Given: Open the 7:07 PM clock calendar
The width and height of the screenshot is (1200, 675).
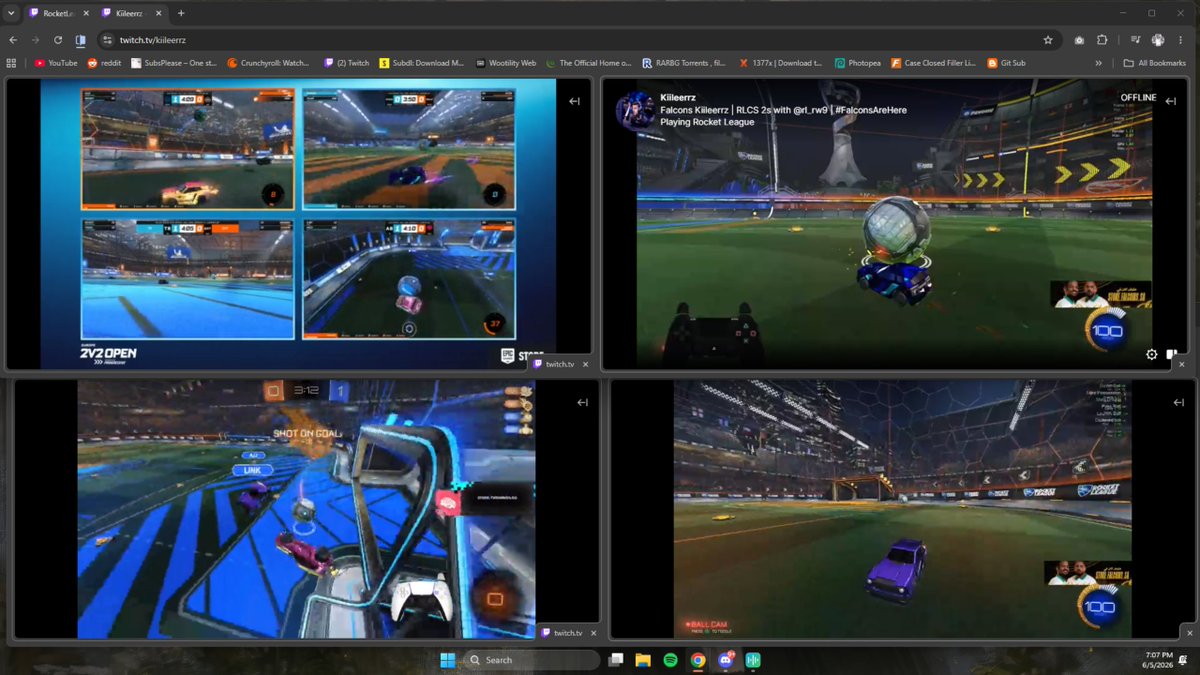Looking at the screenshot, I should (1156, 660).
